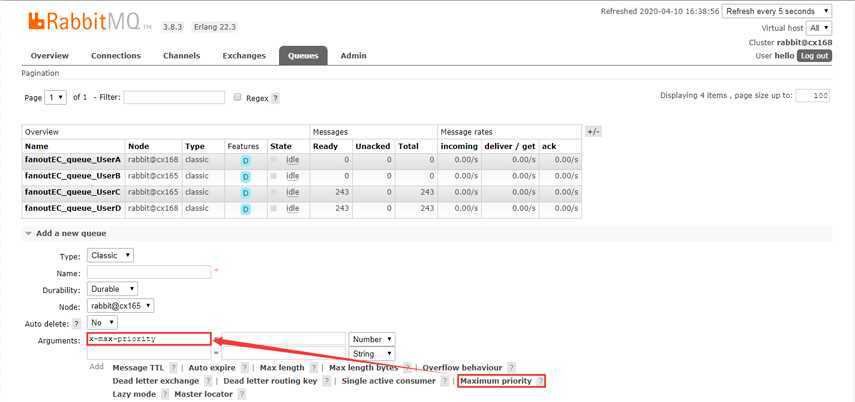Viewport: 855px width, 402px height.
Task: Toggle the Pagination section
Action: coord(40,73)
